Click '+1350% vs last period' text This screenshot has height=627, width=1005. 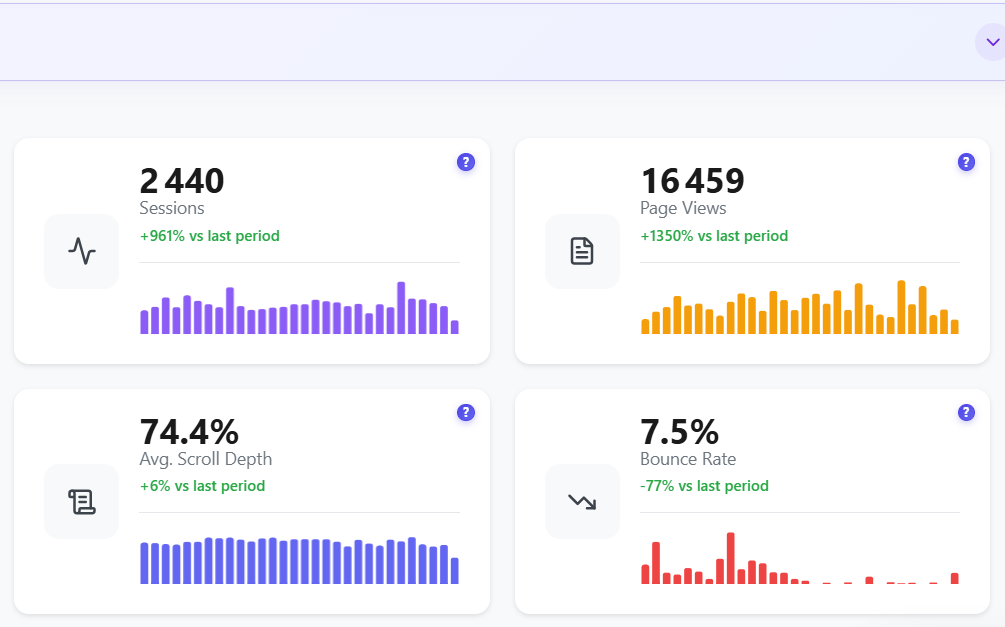point(714,236)
